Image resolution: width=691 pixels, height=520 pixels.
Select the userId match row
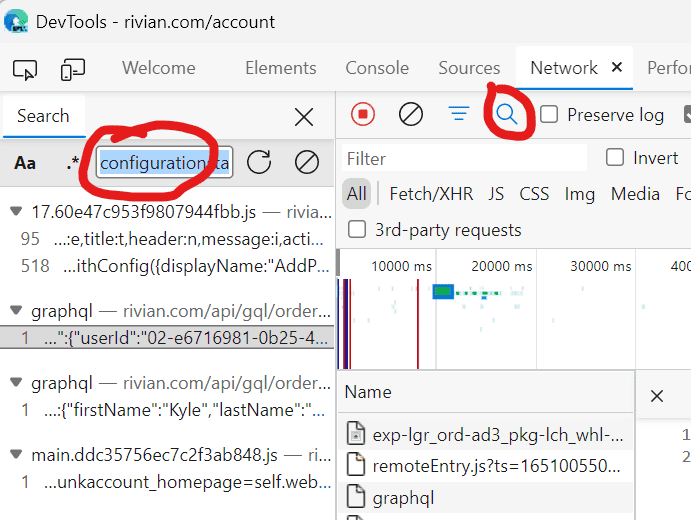(x=167, y=338)
